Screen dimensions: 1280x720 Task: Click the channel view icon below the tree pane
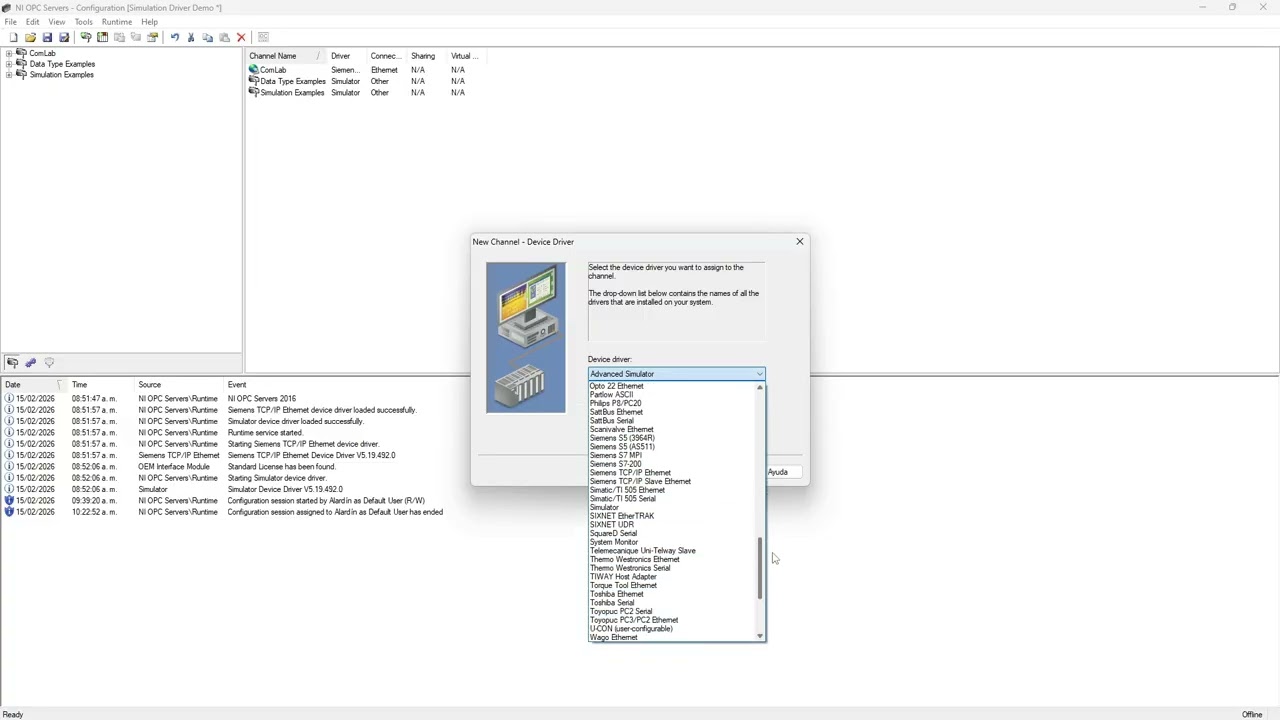[12, 363]
